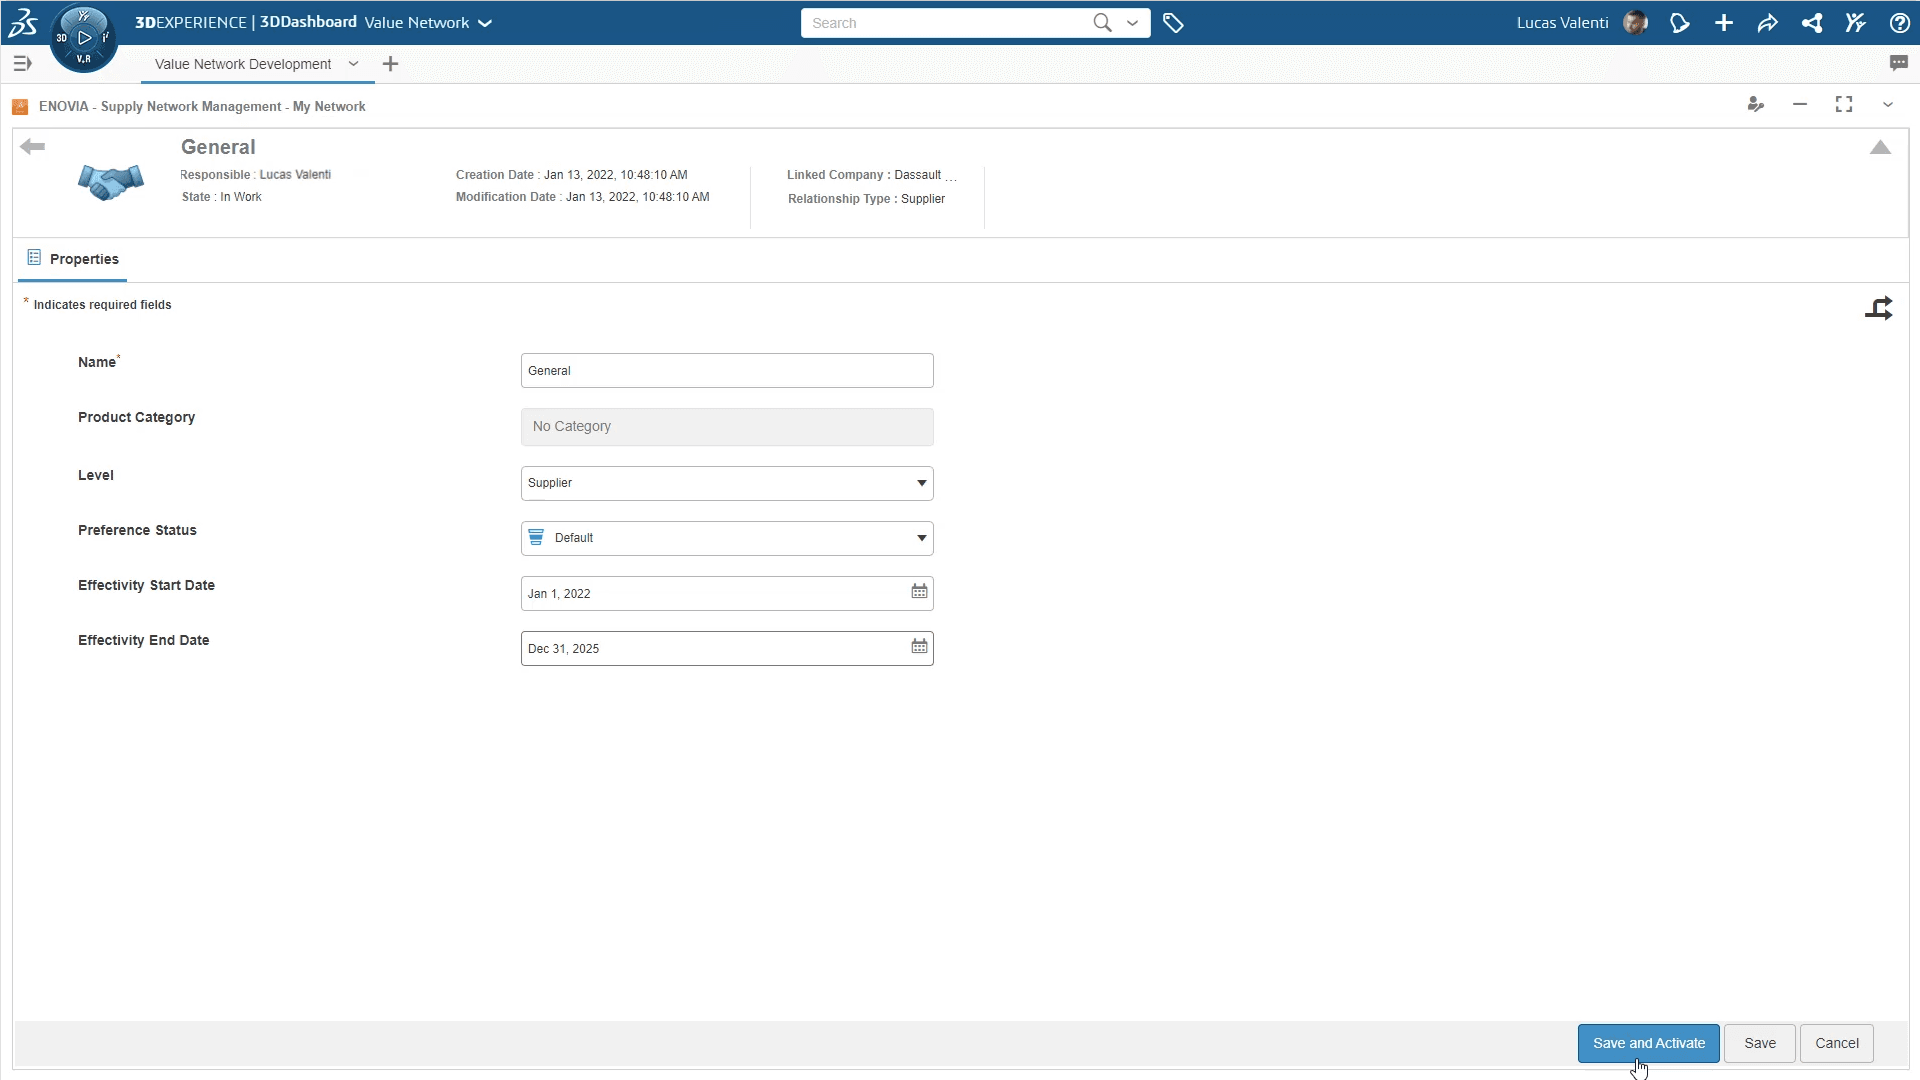The height and width of the screenshot is (1080, 1920).
Task: Collapse the header with the up triangle
Action: pyautogui.click(x=1880, y=147)
